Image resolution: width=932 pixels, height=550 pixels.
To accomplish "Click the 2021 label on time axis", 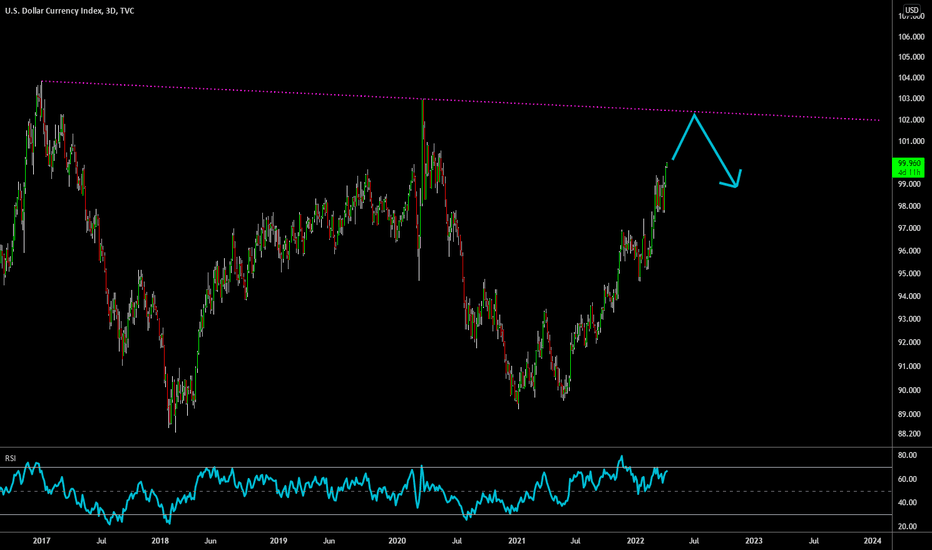I will point(517,540).
